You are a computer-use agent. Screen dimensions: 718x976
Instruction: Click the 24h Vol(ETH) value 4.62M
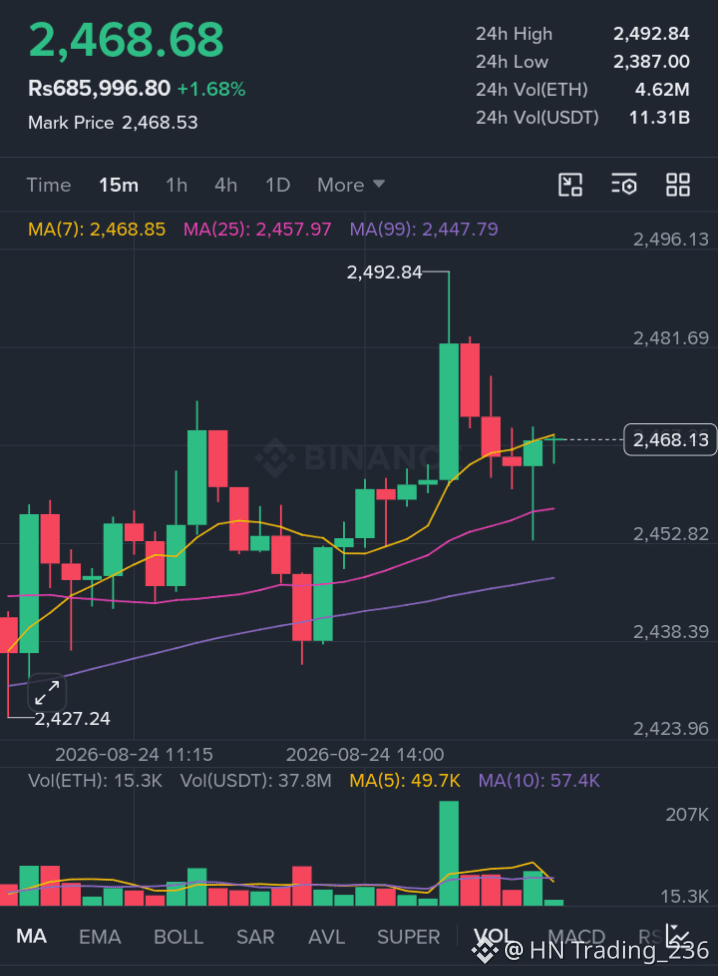(x=662, y=90)
